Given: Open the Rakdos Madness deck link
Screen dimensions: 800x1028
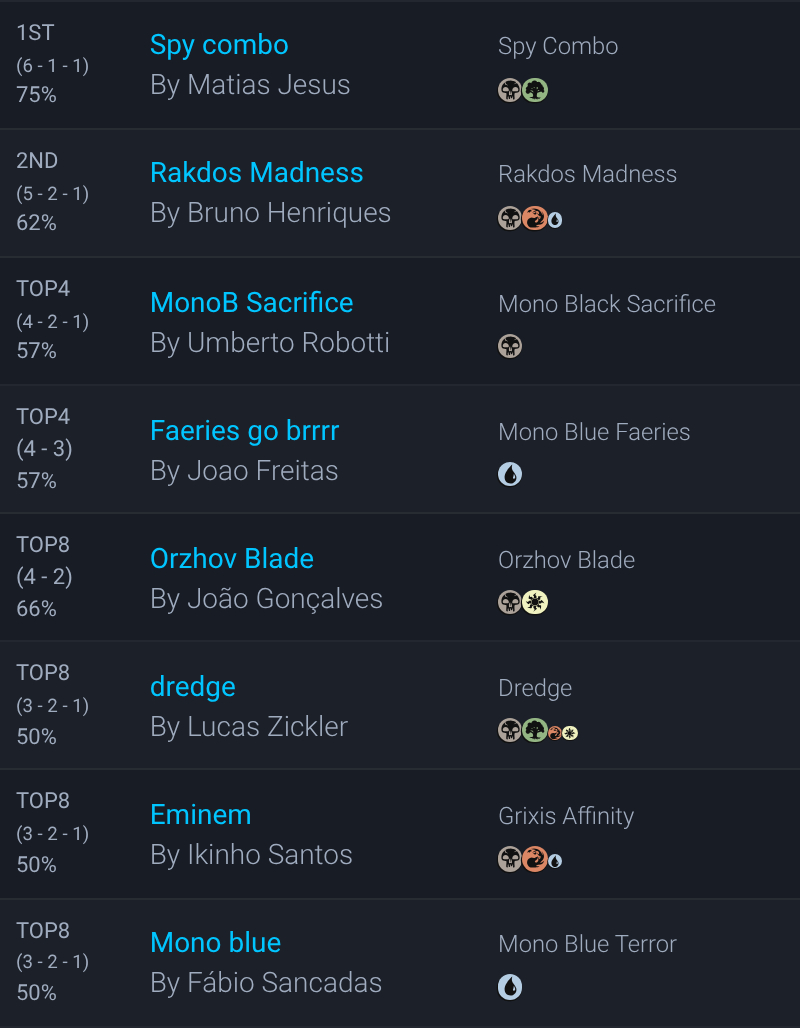Looking at the screenshot, I should click(x=256, y=173).
